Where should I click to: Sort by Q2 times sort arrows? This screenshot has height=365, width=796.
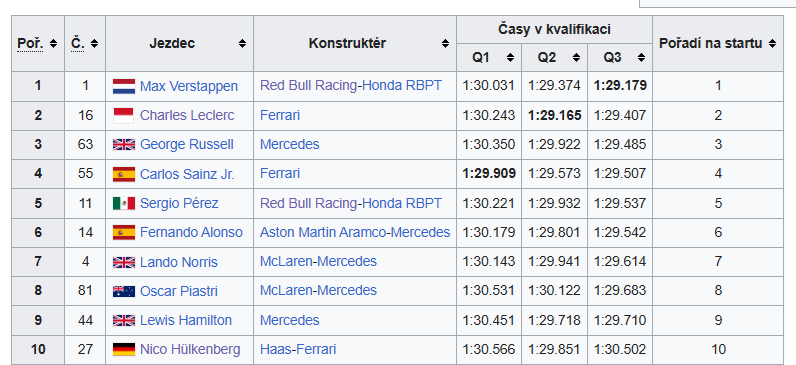pos(576,58)
